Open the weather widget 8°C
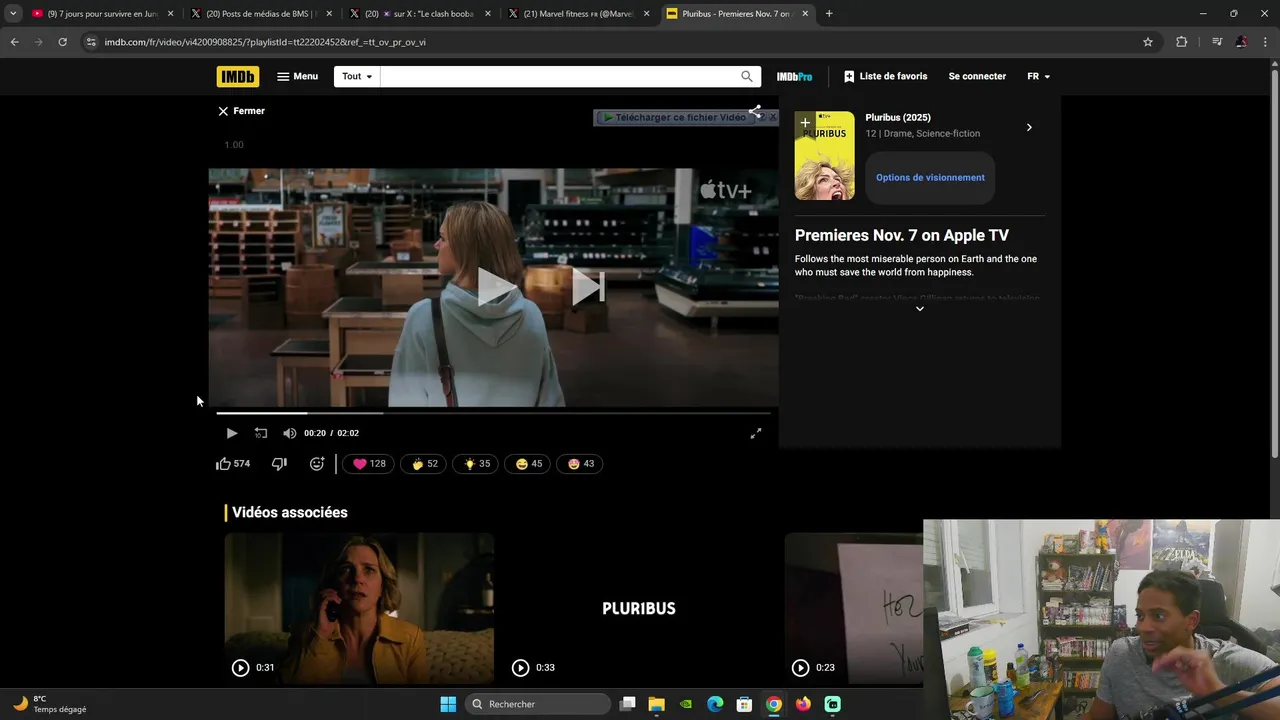 [50, 704]
